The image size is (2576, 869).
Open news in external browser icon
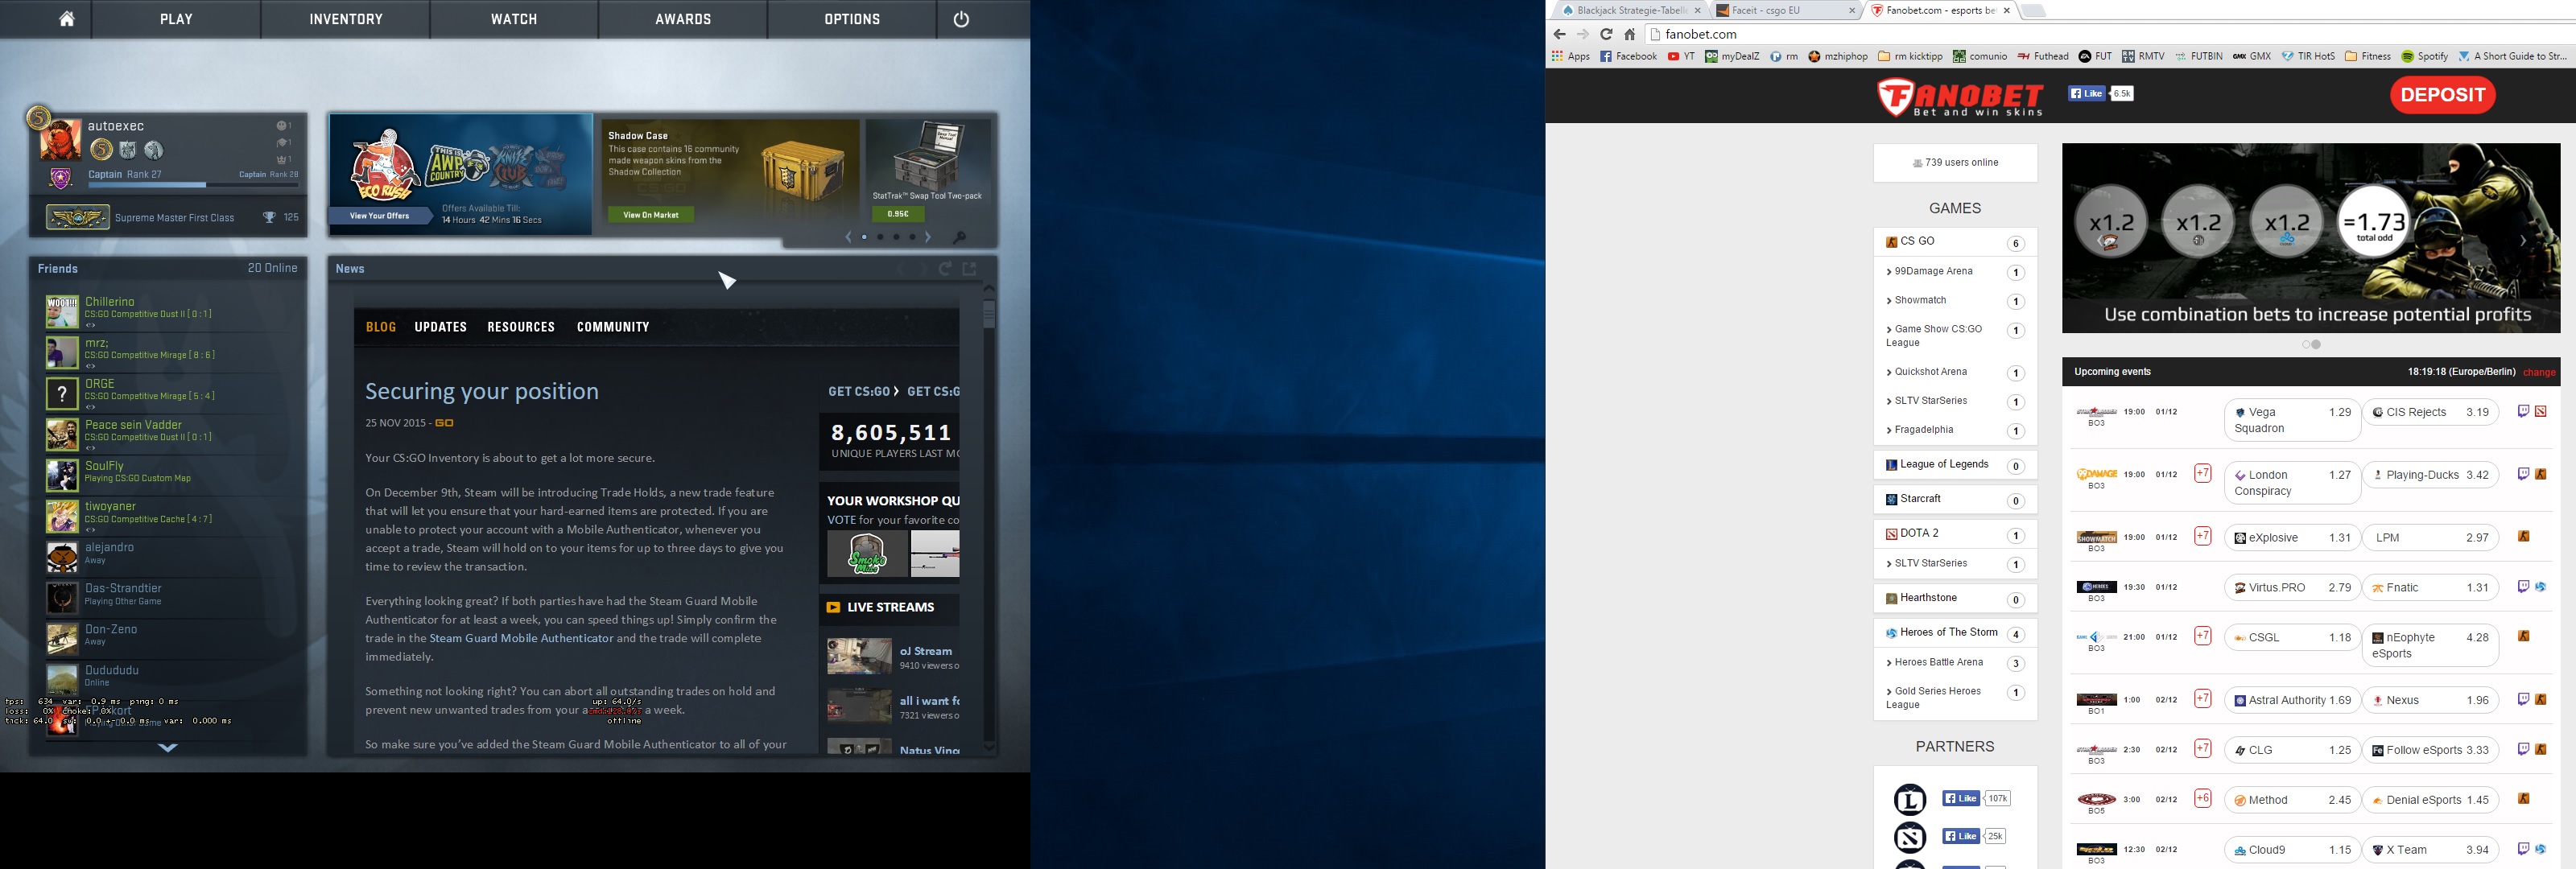(x=969, y=269)
